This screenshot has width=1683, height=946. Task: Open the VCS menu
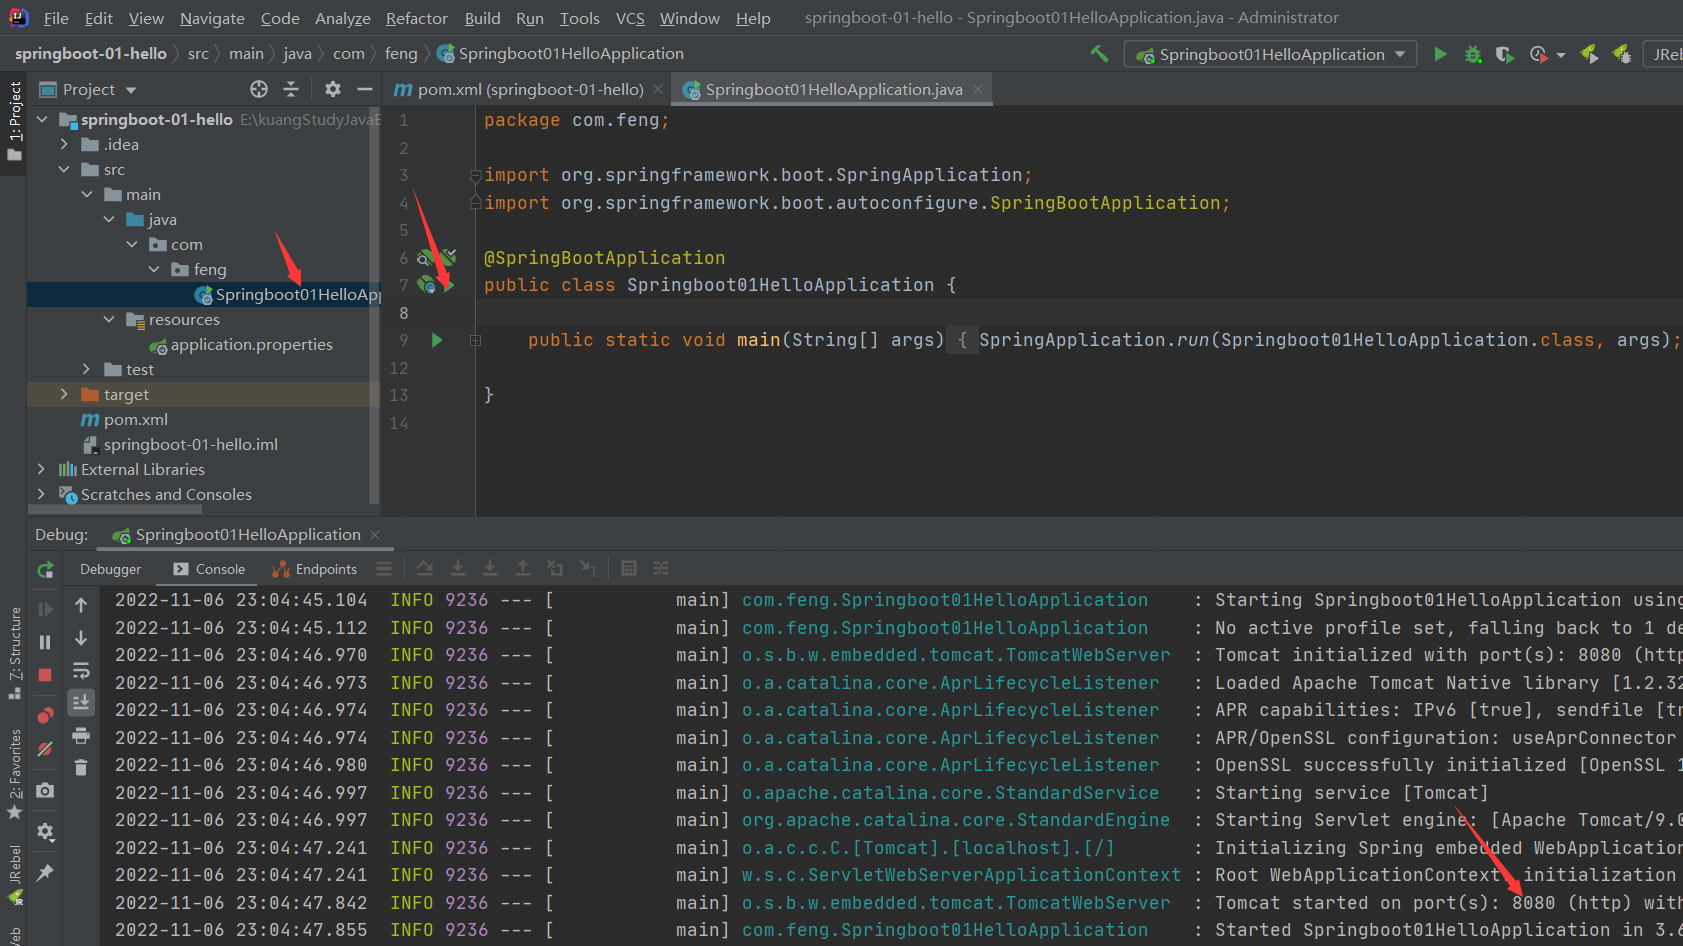pos(630,18)
